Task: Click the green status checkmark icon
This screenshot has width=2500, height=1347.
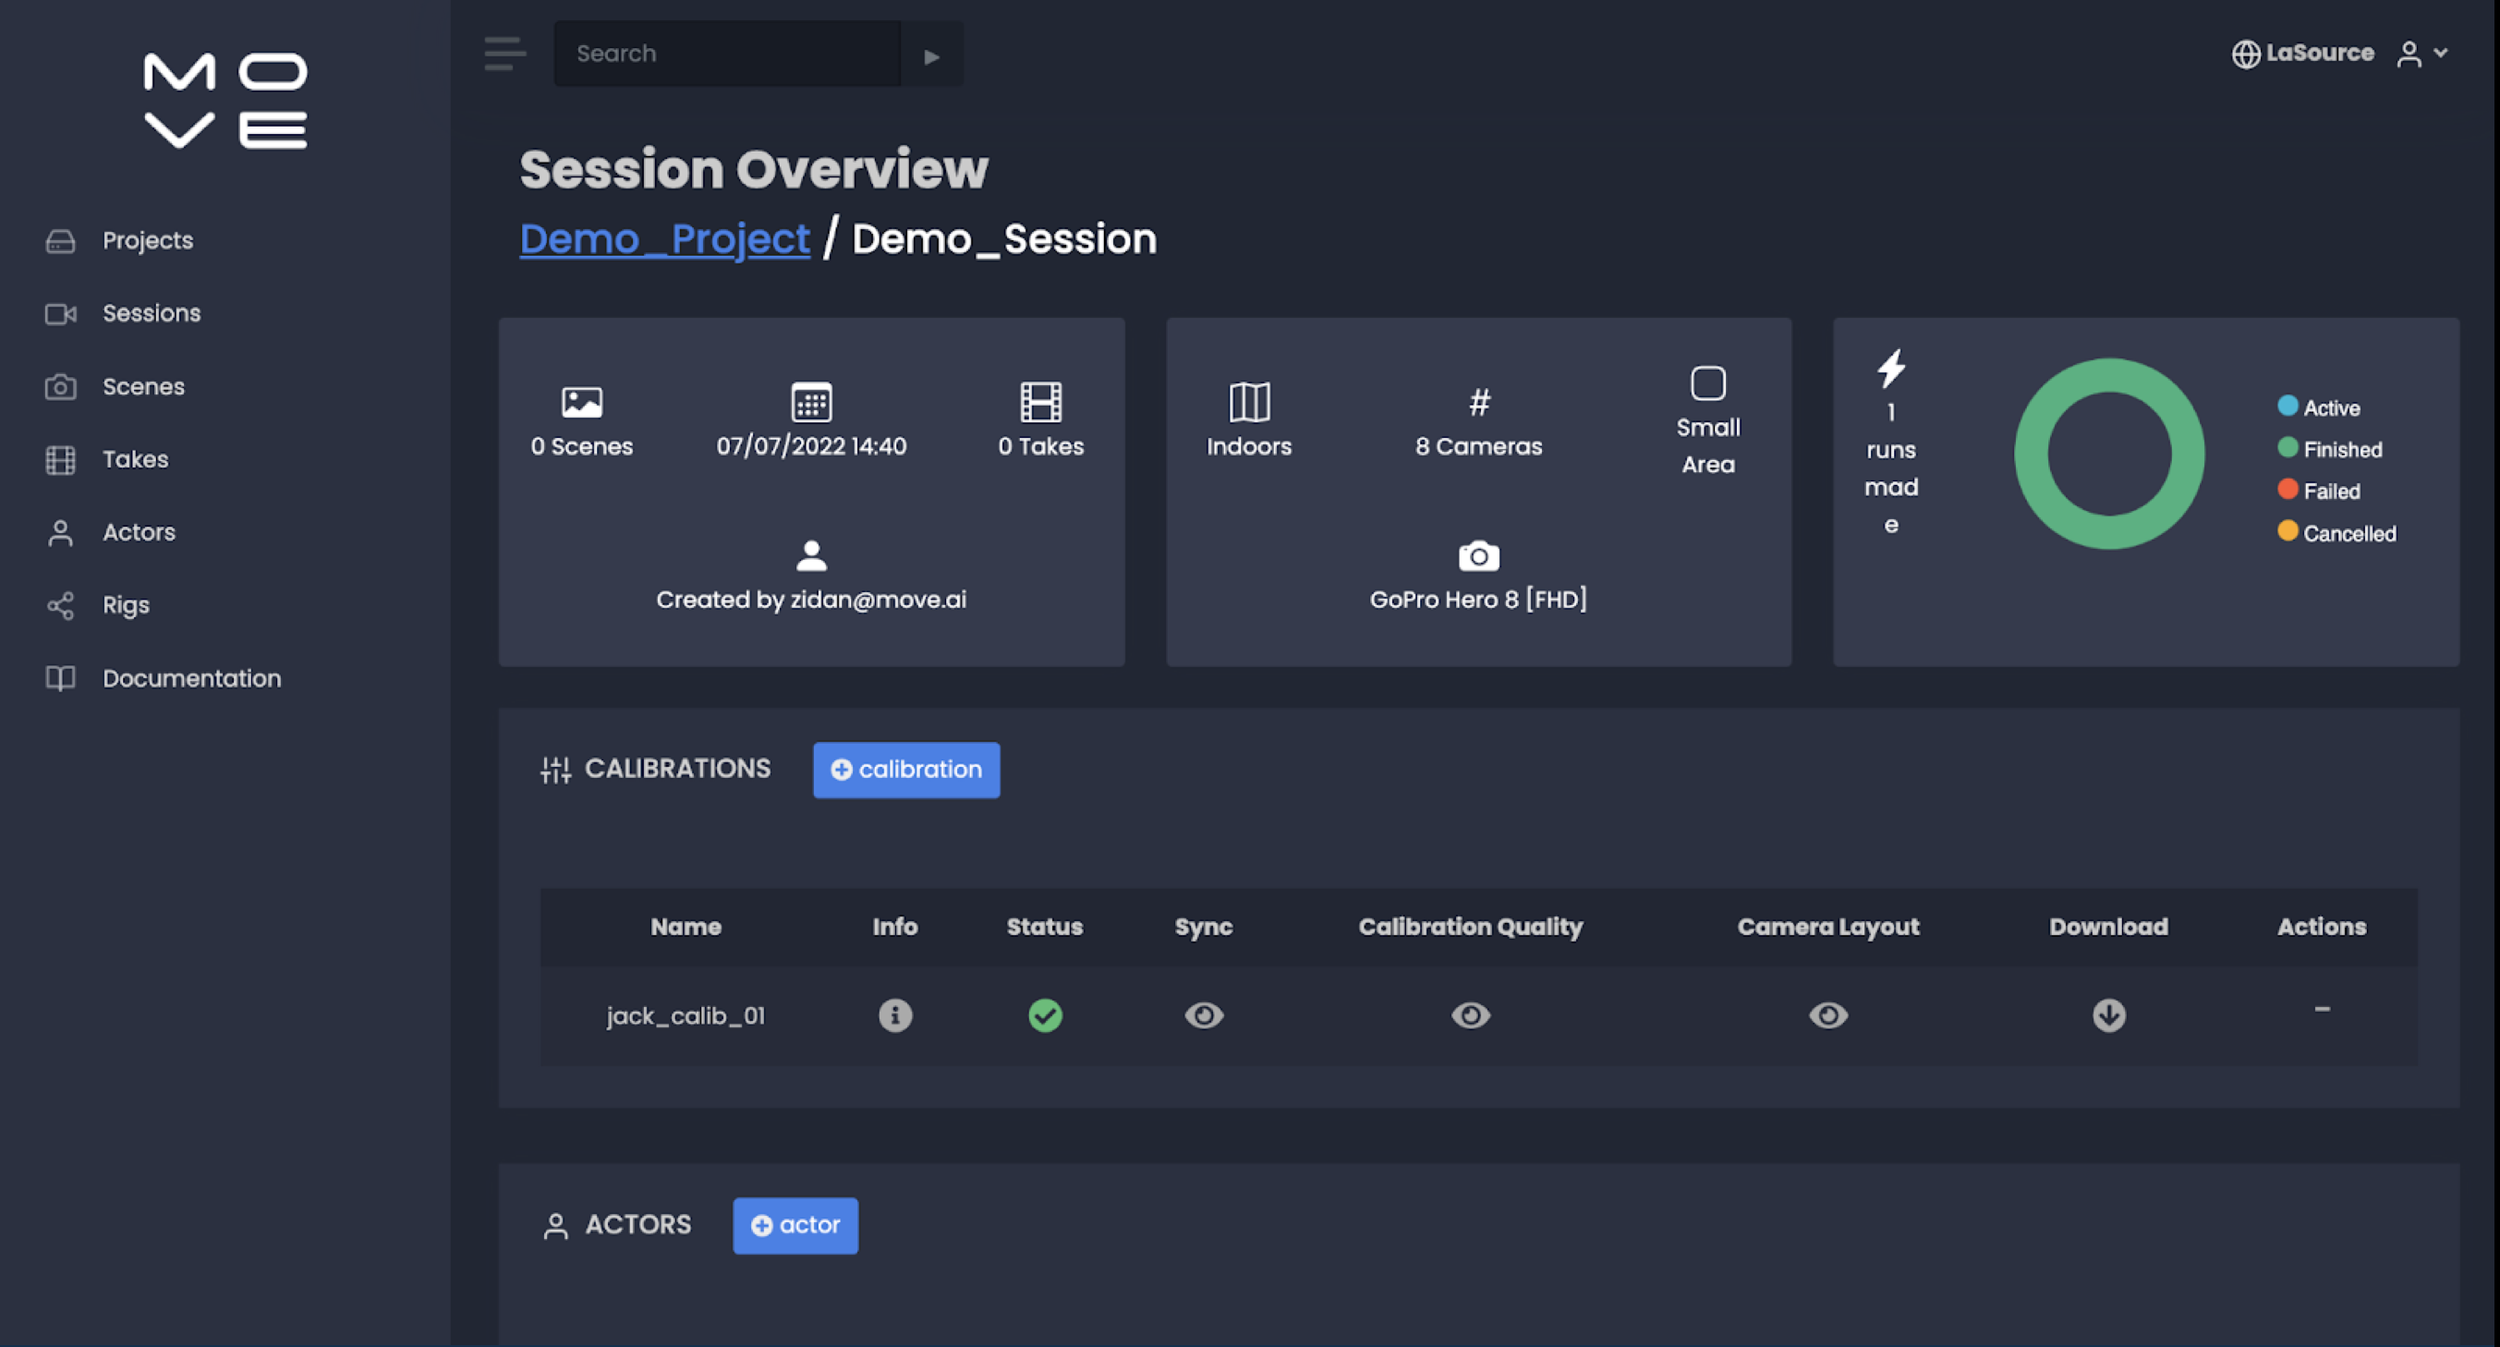Action: pos(1045,1015)
